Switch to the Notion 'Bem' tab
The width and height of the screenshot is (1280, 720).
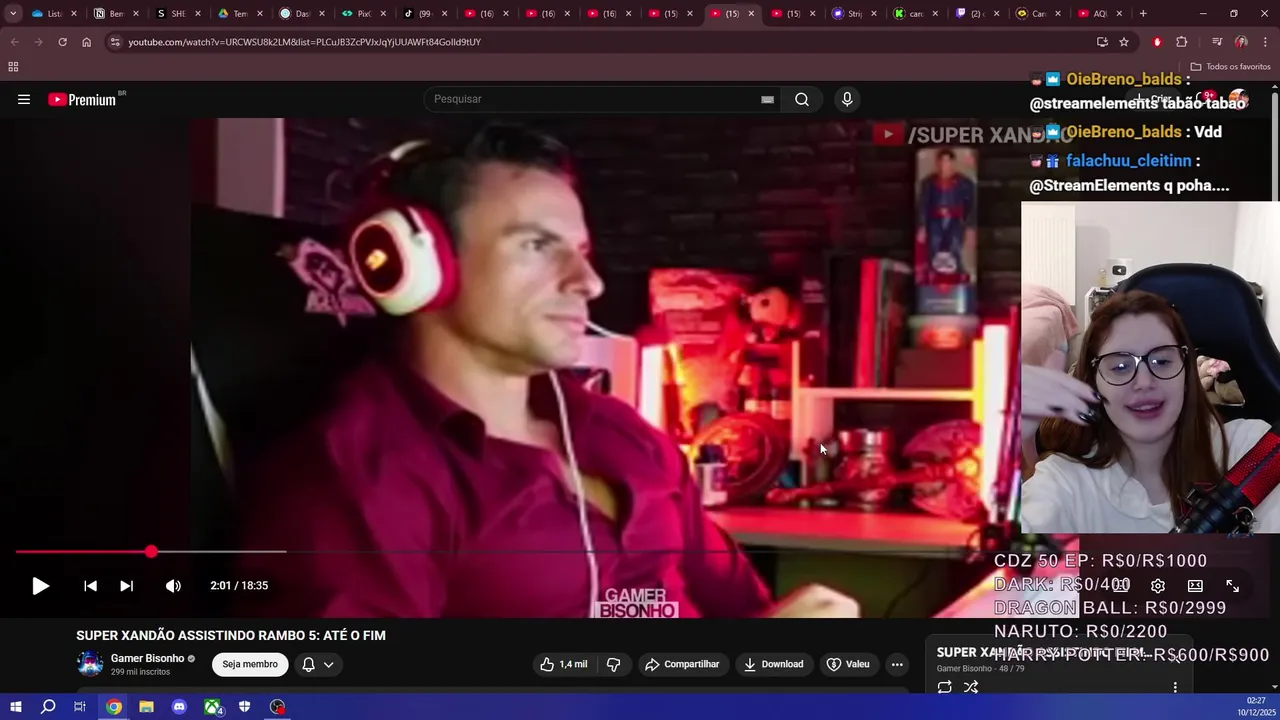(x=109, y=14)
